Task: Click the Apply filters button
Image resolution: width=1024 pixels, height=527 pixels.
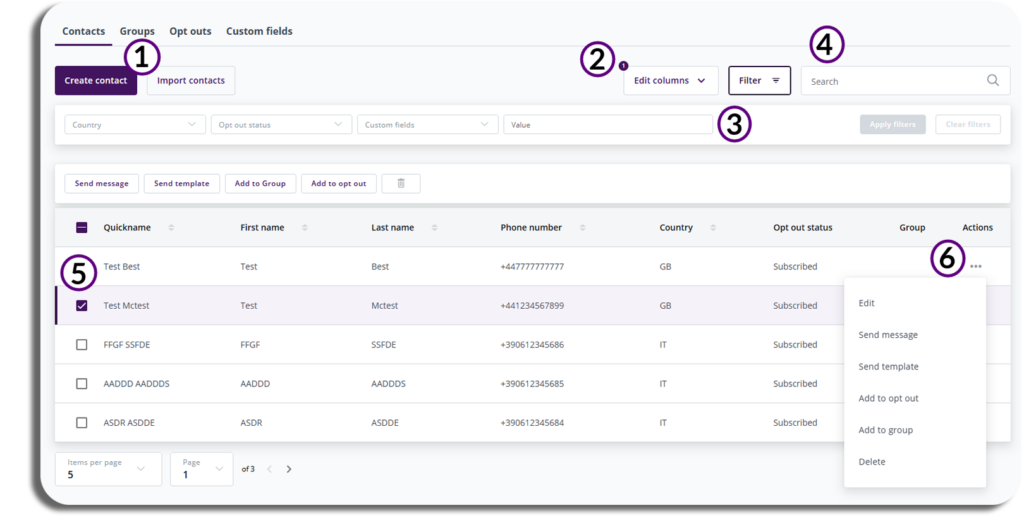Action: [893, 125]
